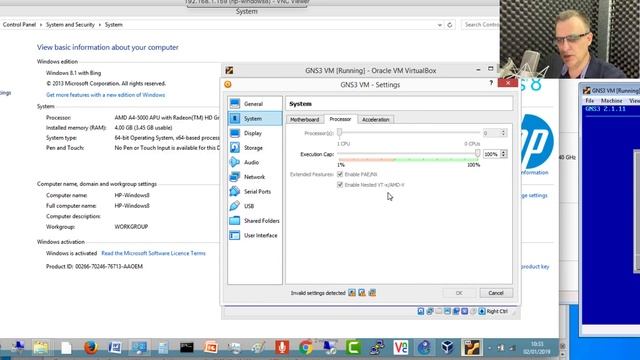The width and height of the screenshot is (640, 360).
Task: Open Shared Folders category in sidebar
Action: coord(255,221)
